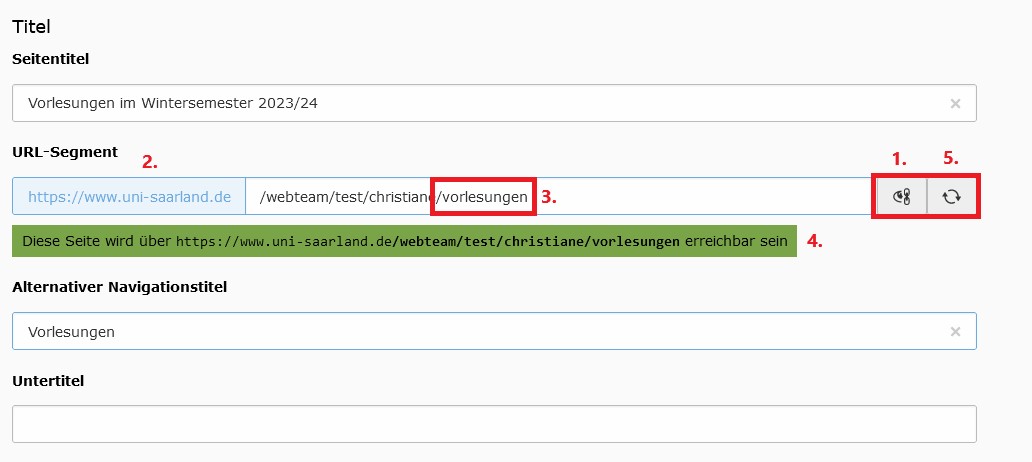This screenshot has width=1032, height=462.
Task: Click into the empty Untertitel field
Action: [494, 424]
